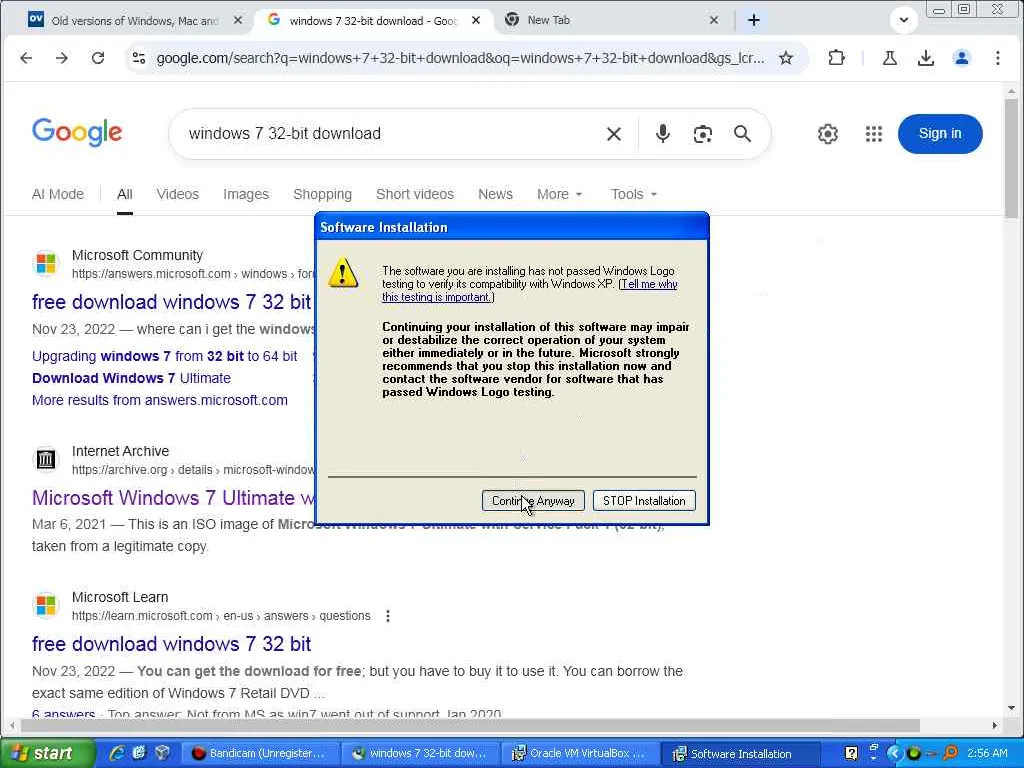The height and width of the screenshot is (768, 1024).
Task: Click the vertical scrollbar thumb
Action: (x=1011, y=159)
